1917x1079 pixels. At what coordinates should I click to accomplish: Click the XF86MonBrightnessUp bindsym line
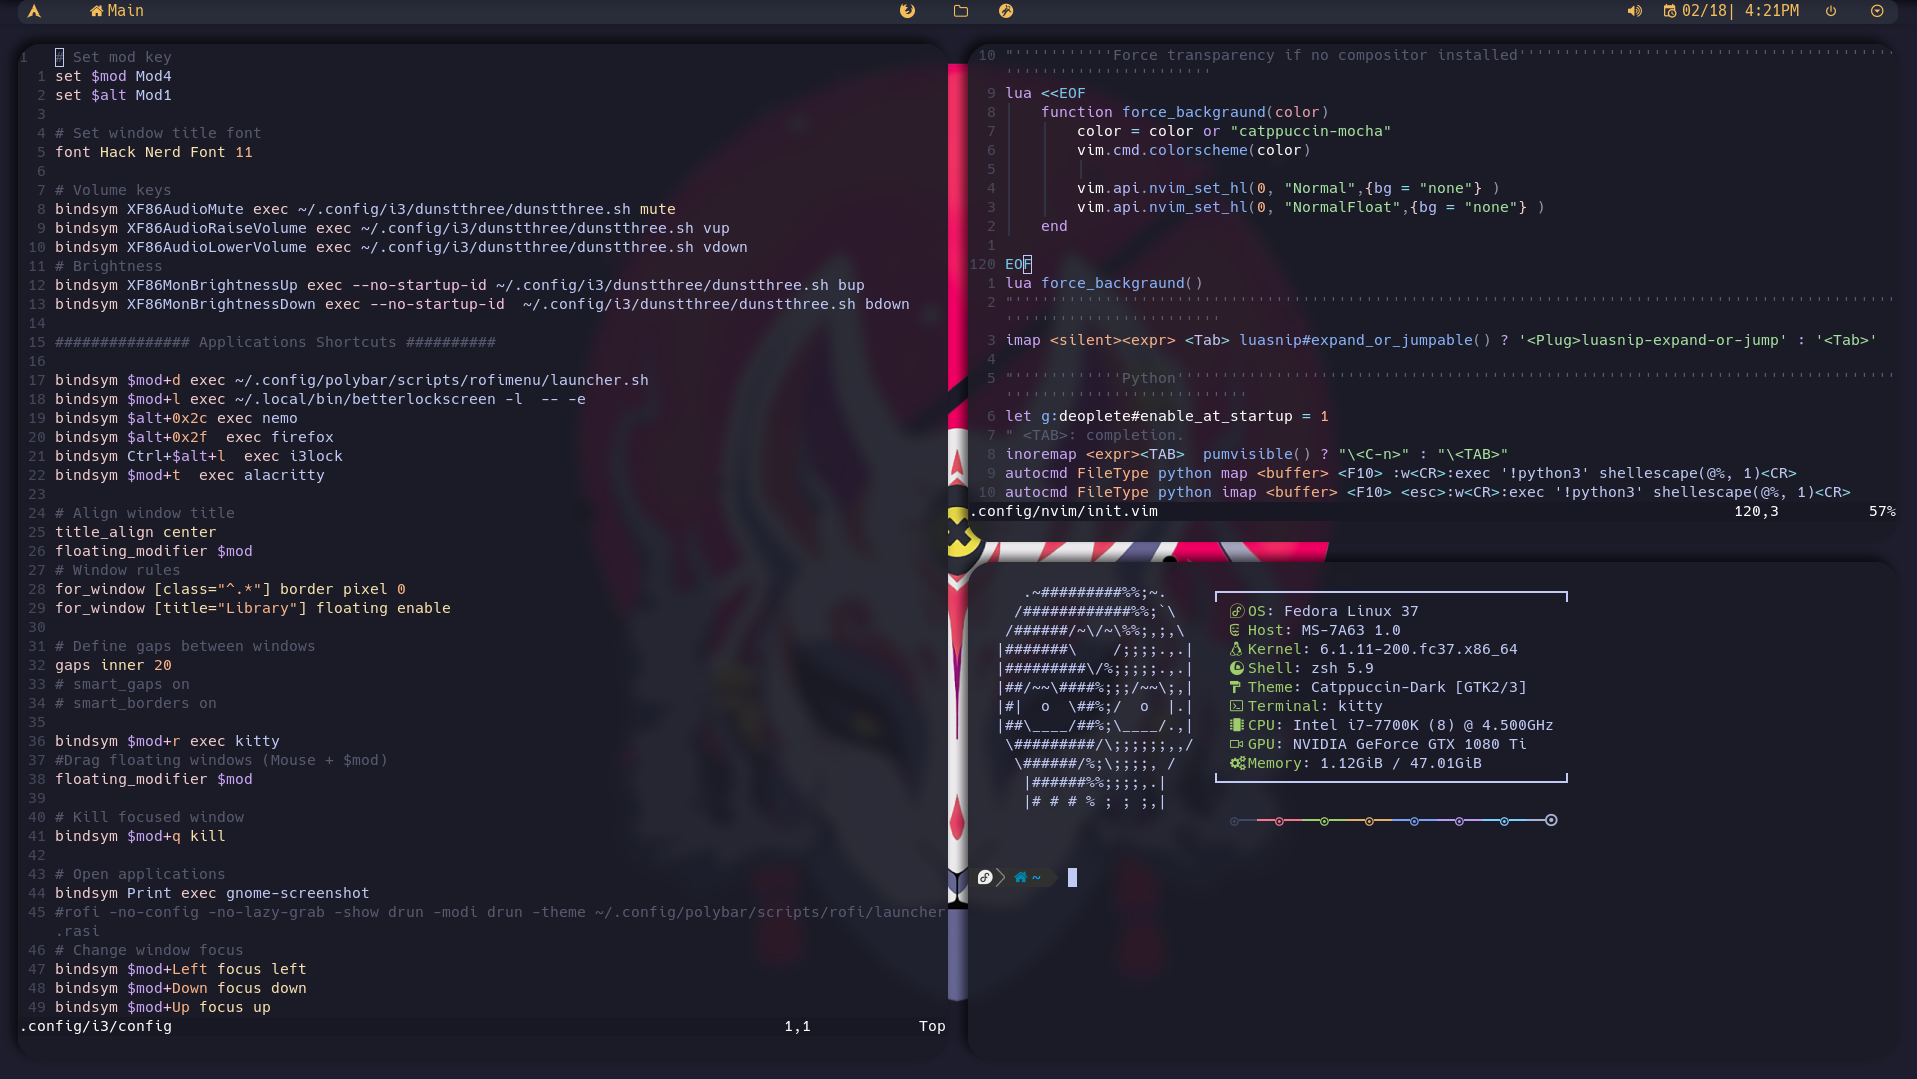[x=460, y=285]
